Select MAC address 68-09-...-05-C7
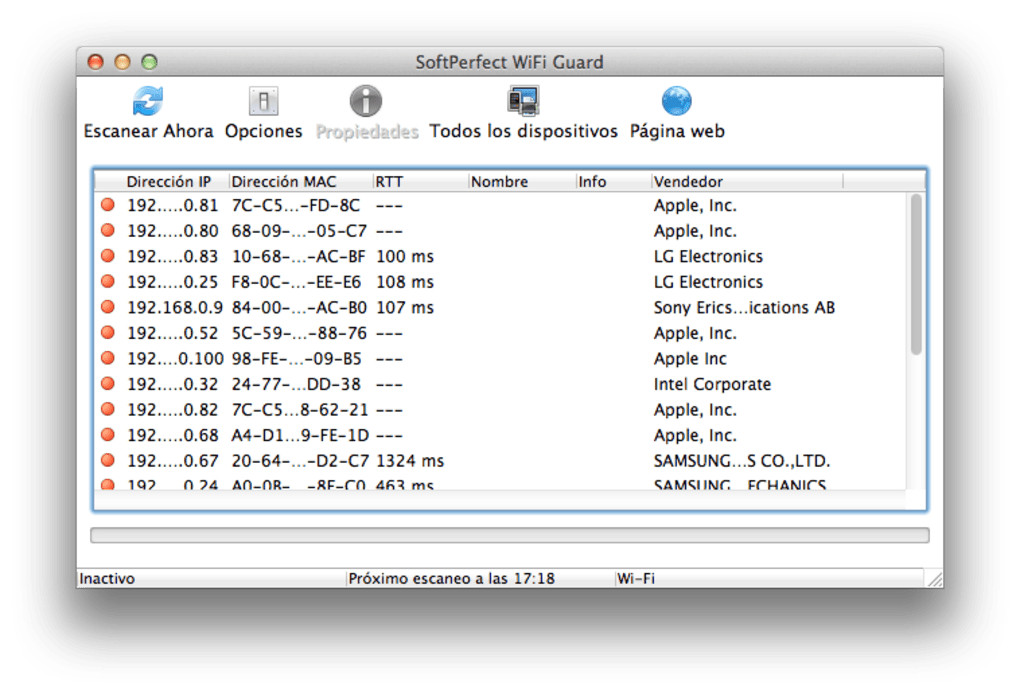The image size is (1020, 694). [299, 231]
